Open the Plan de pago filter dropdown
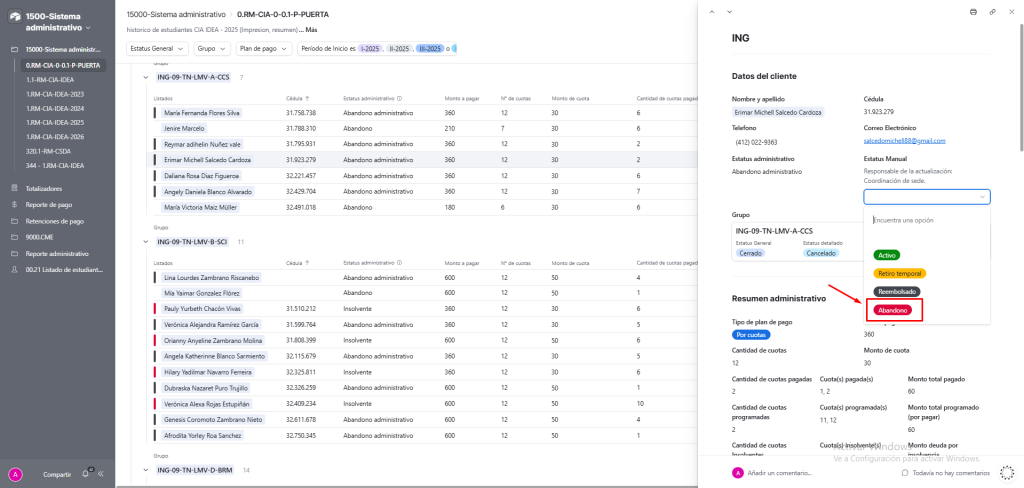The height and width of the screenshot is (488, 1024). click(264, 48)
